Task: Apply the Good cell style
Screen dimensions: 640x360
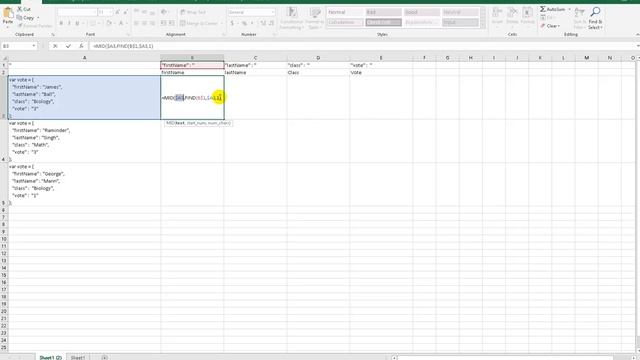Action: 422,12
